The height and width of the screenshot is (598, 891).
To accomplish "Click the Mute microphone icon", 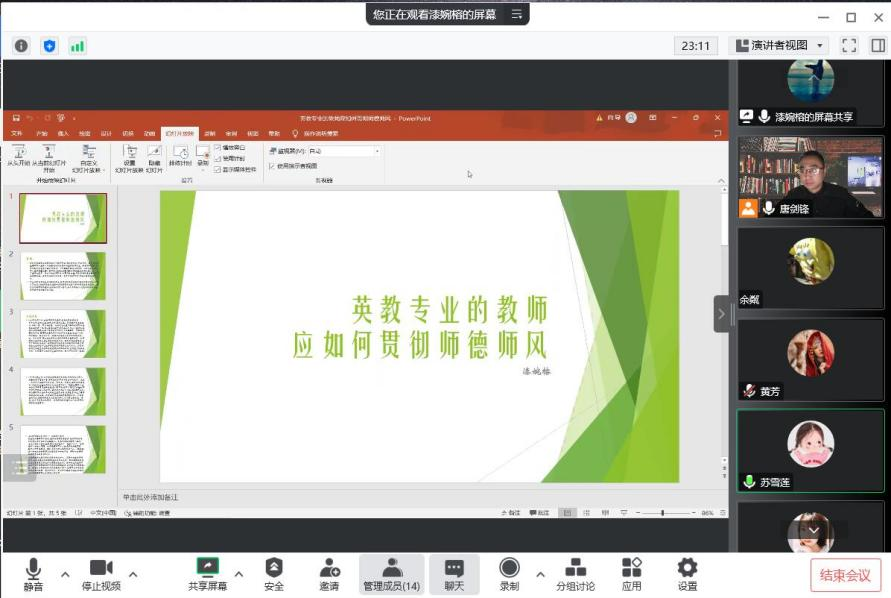I will pos(33,568).
